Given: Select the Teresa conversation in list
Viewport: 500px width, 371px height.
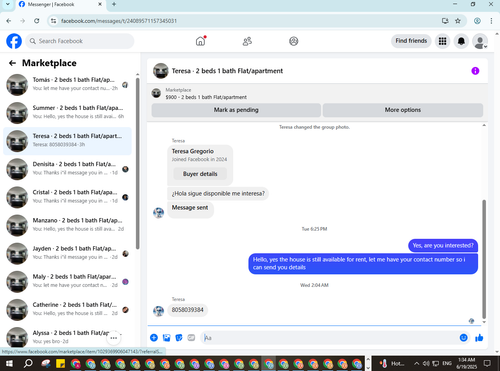Looking at the screenshot, I should point(67,141).
